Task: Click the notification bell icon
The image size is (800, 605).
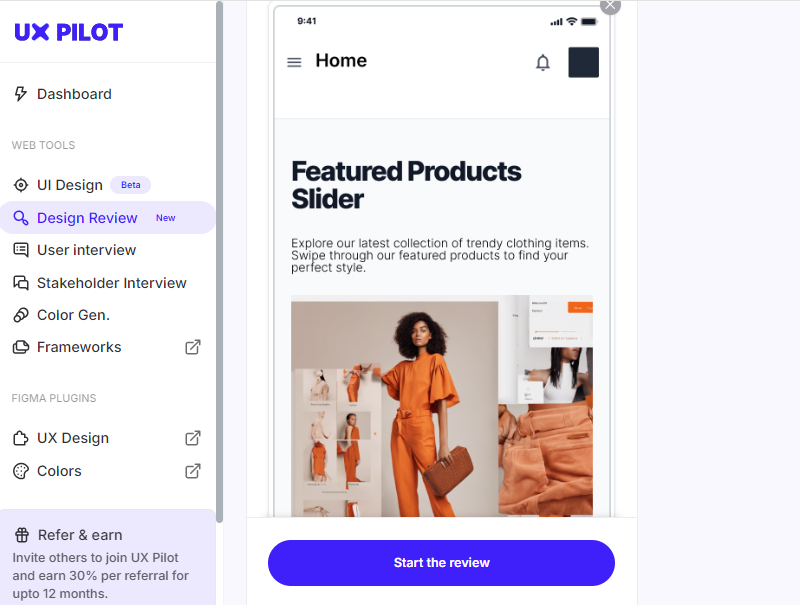Action: click(543, 62)
